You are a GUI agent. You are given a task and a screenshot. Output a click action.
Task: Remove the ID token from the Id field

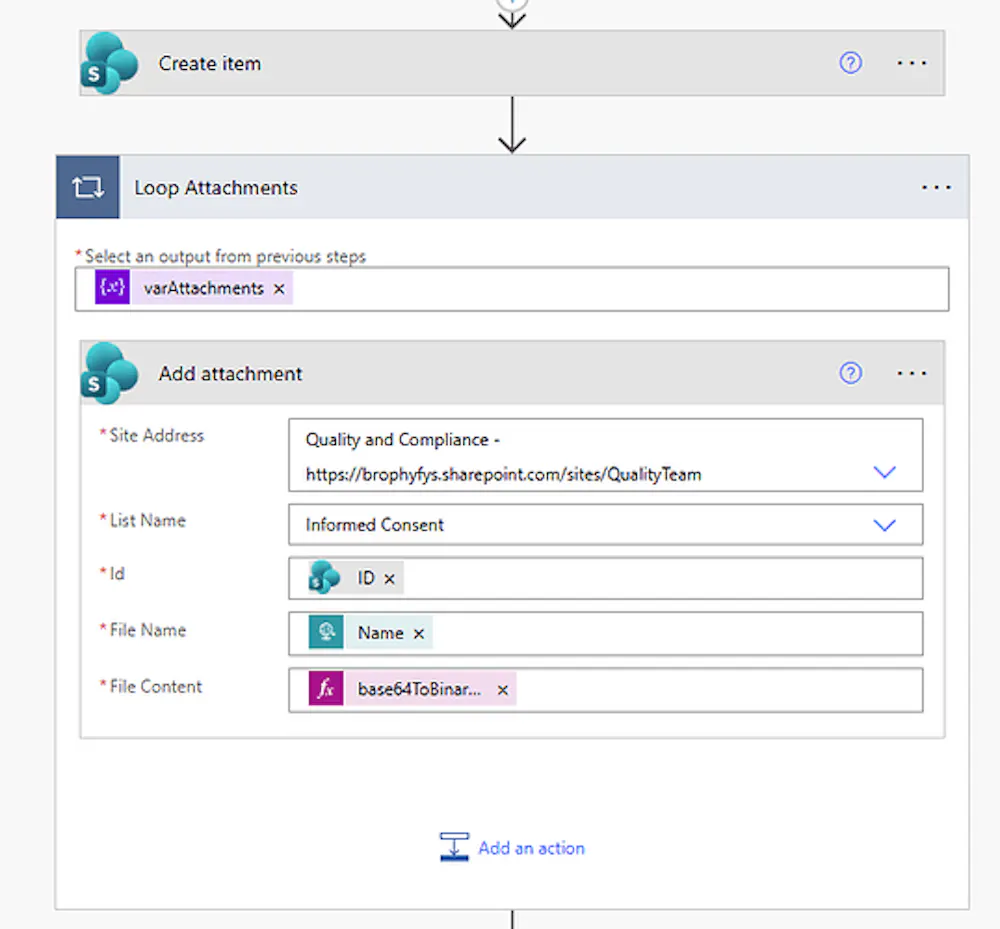coord(389,579)
